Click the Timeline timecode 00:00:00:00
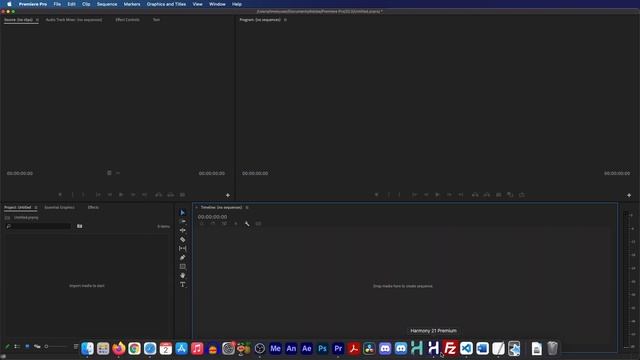The height and width of the screenshot is (360, 640). 212,217
